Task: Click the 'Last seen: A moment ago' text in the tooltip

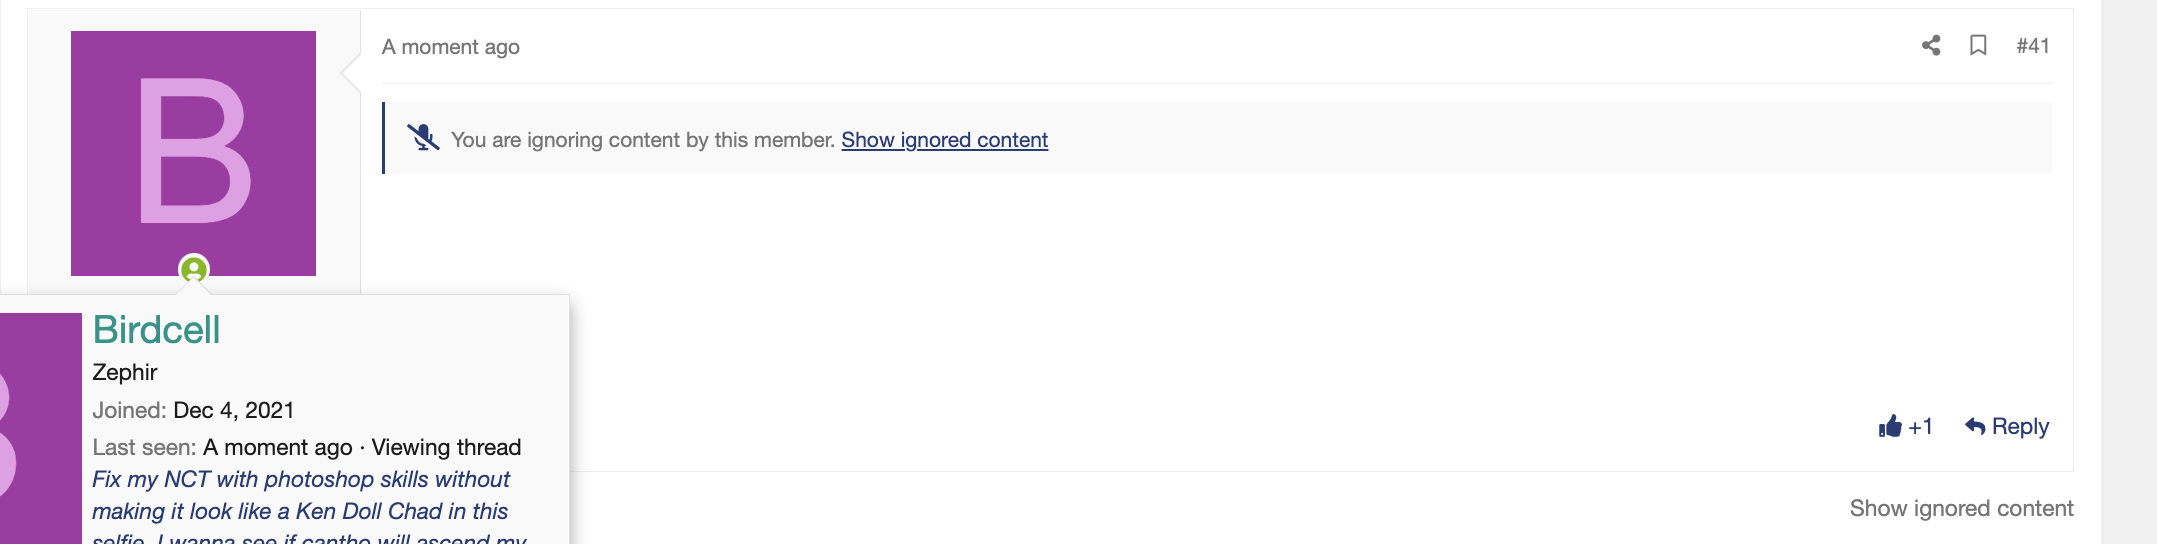Action: (x=222, y=447)
